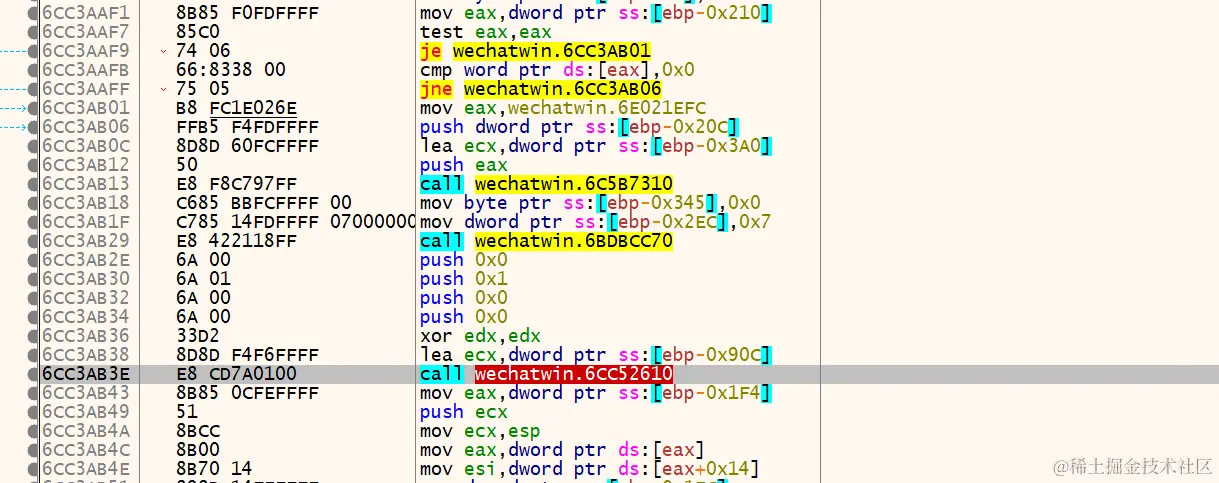Click the 'push eax' instruction
The height and width of the screenshot is (483, 1219).
pos(464,165)
